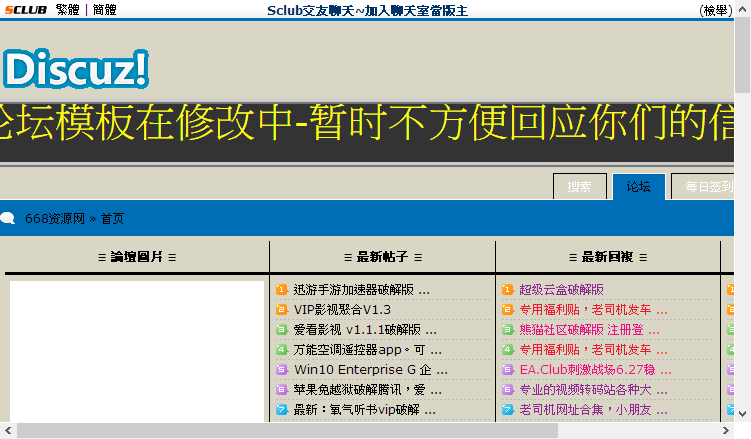
Task: Click the SCLUB logo at top left
Action: [x=26, y=10]
